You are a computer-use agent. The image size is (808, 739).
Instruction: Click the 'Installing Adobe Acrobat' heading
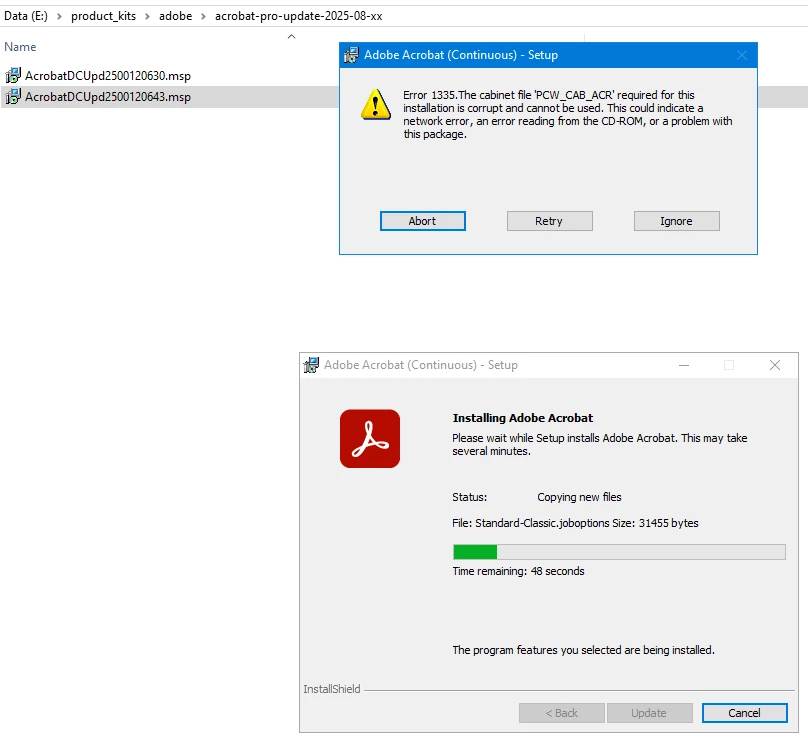(523, 417)
